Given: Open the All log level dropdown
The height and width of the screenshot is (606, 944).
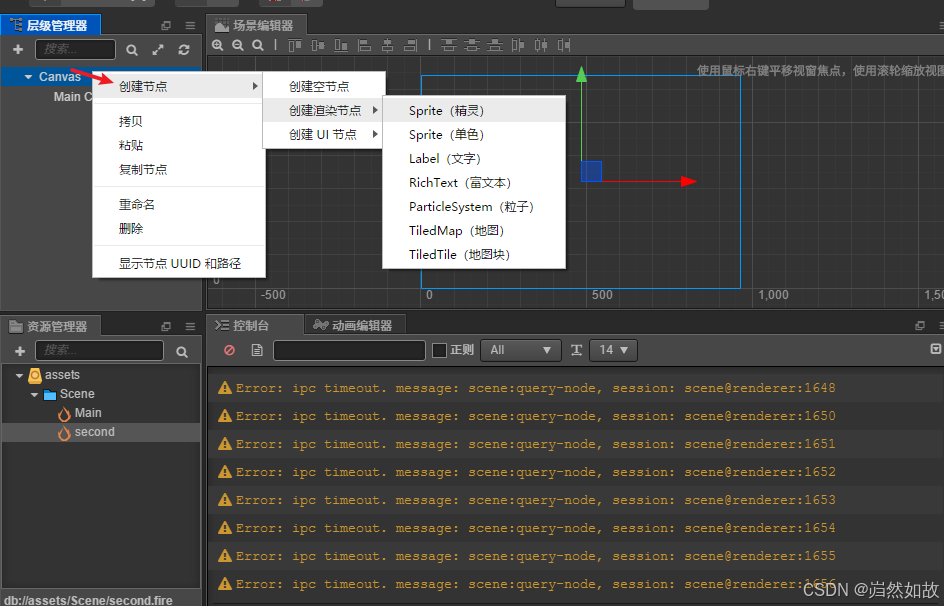Looking at the screenshot, I should pos(521,350).
